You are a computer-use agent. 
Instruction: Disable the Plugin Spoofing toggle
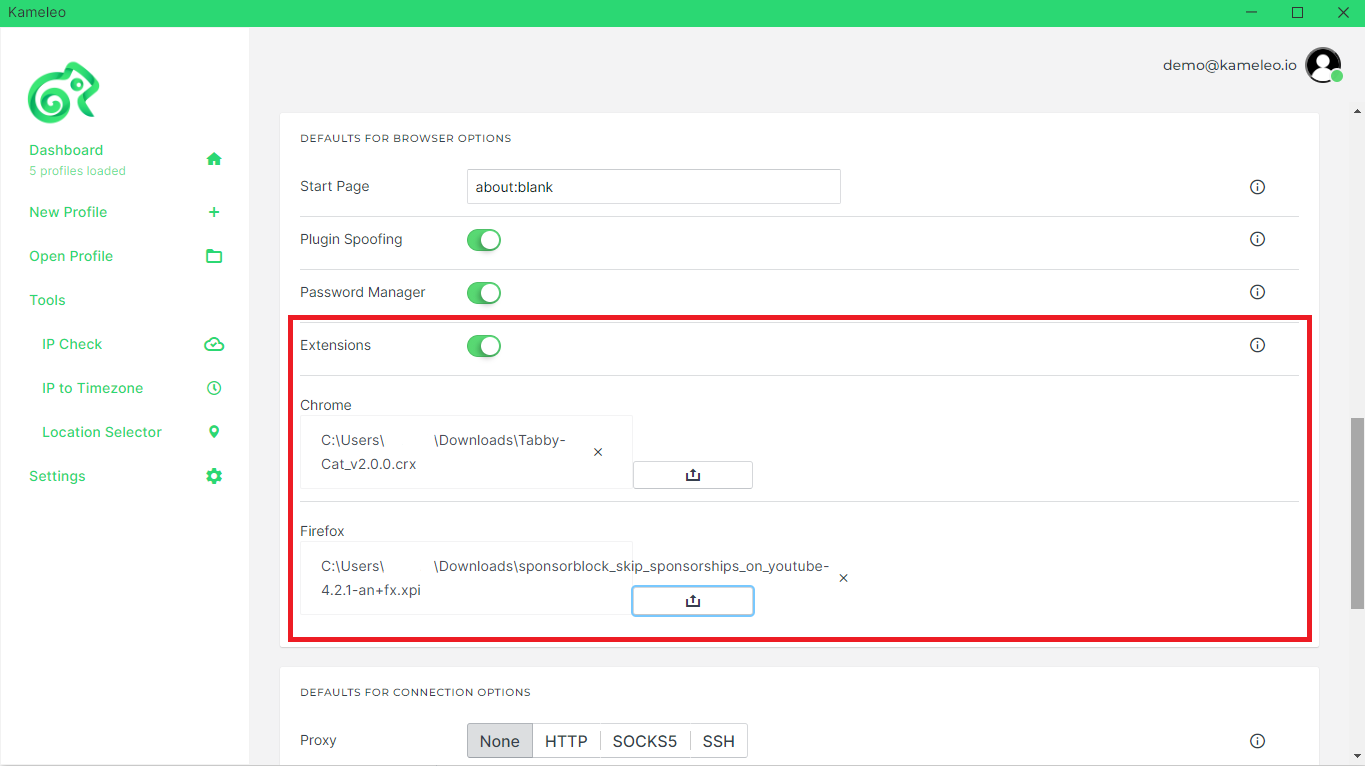pyautogui.click(x=484, y=240)
